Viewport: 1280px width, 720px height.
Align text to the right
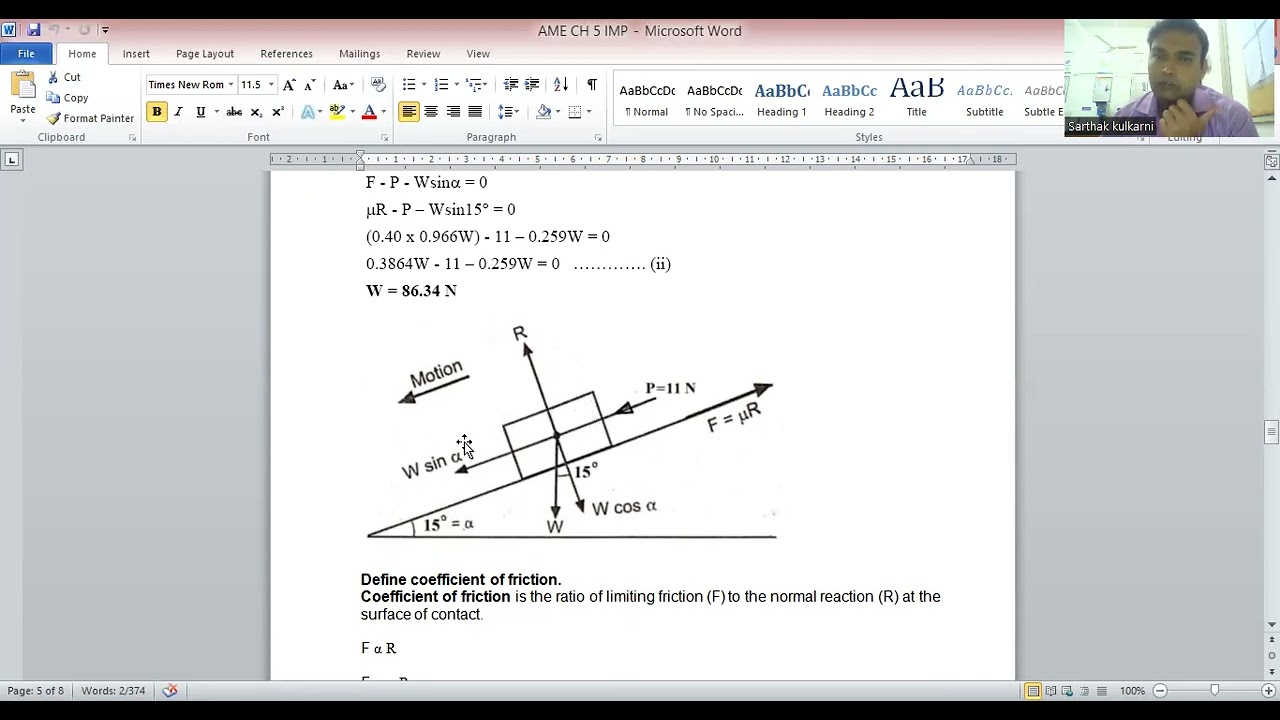coord(453,112)
